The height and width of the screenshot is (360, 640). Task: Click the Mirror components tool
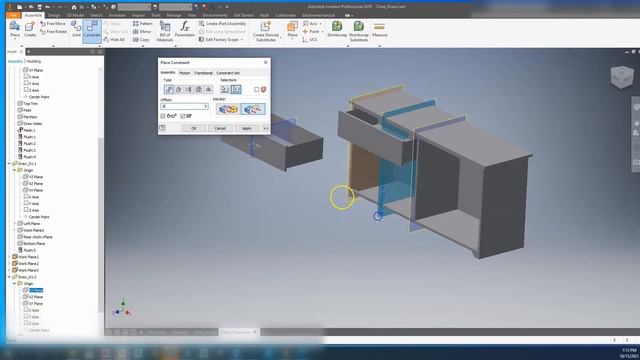142,31
